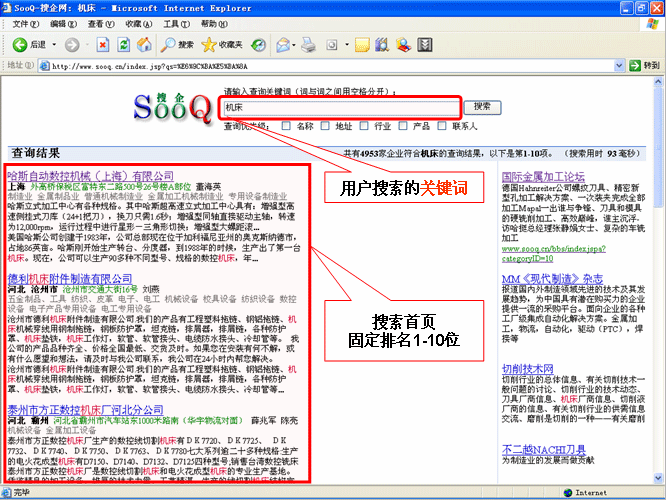Enable the 产品 checkbox
The width and height of the screenshot is (666, 500).
point(403,126)
